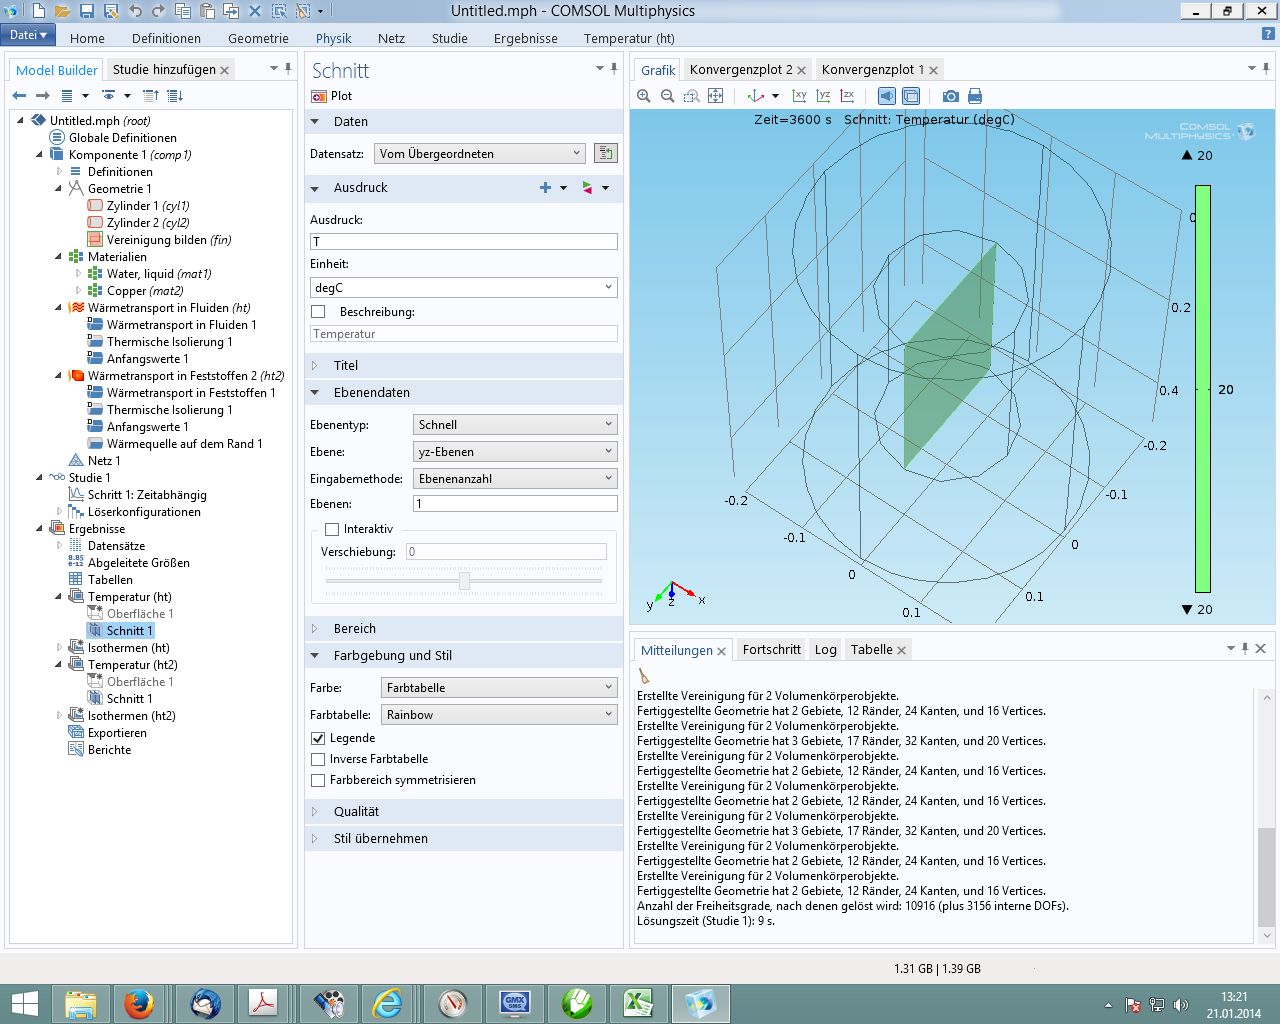
Task: Click the Expand All tree icon in Model Builder
Action: pyautogui.click(x=175, y=96)
